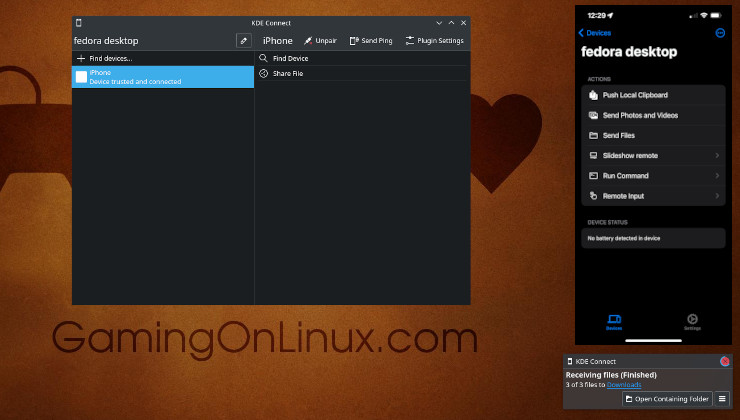Click the phone icon in notification header
Viewport: 740px width, 420px height.
[570, 361]
